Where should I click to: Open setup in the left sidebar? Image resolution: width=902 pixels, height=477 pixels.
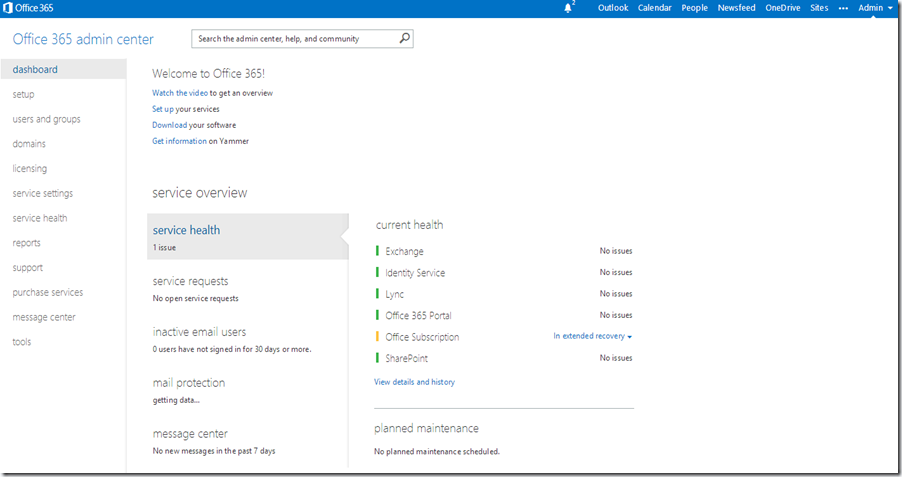24,94
